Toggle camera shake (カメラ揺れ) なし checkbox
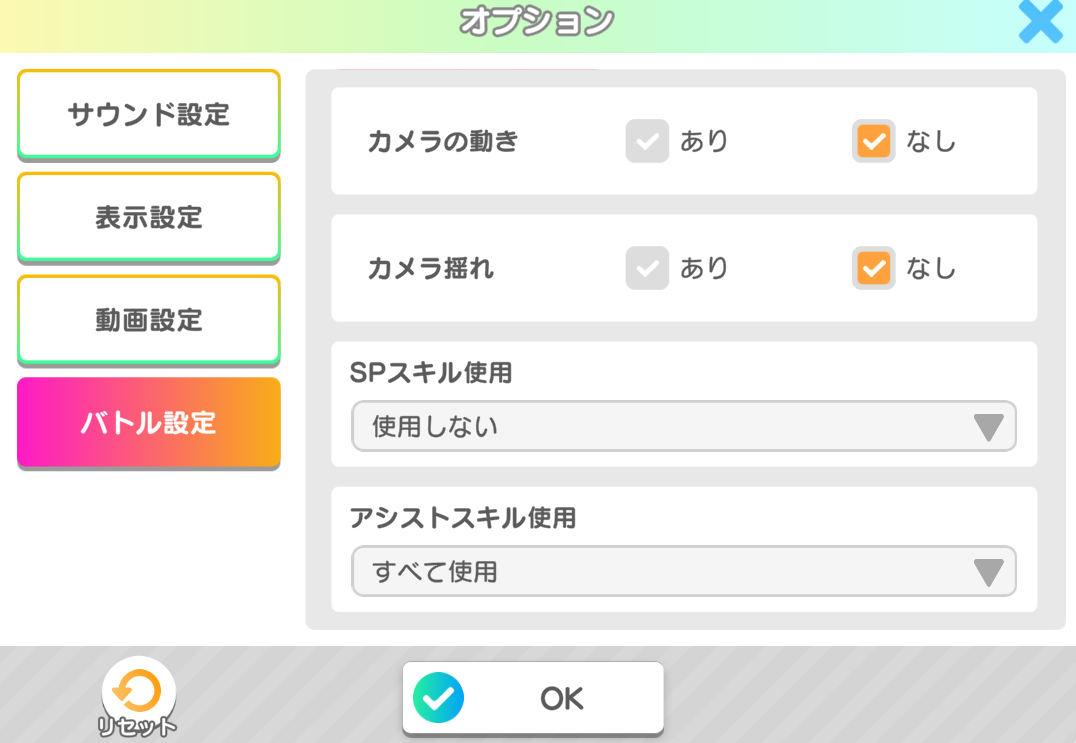Viewport: 1076px width, 743px height. point(873,268)
